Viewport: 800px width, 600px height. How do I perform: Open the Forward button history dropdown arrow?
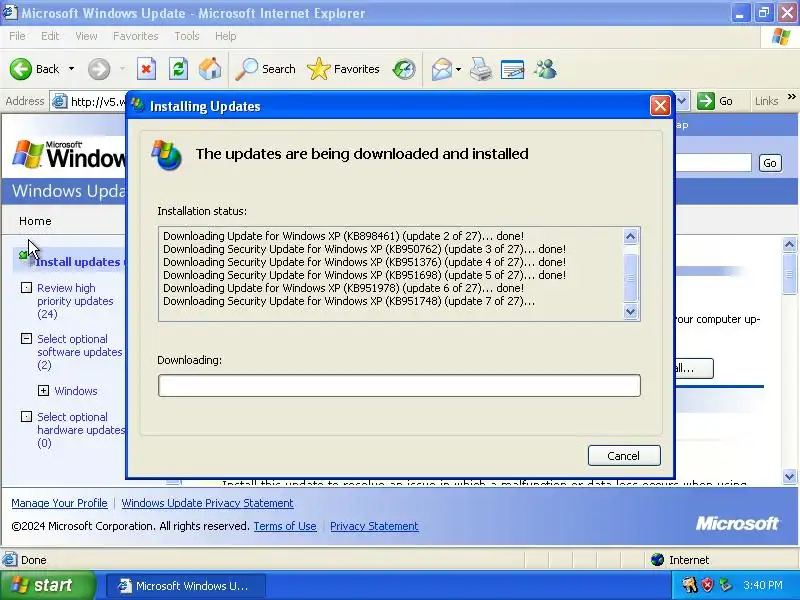122,68
